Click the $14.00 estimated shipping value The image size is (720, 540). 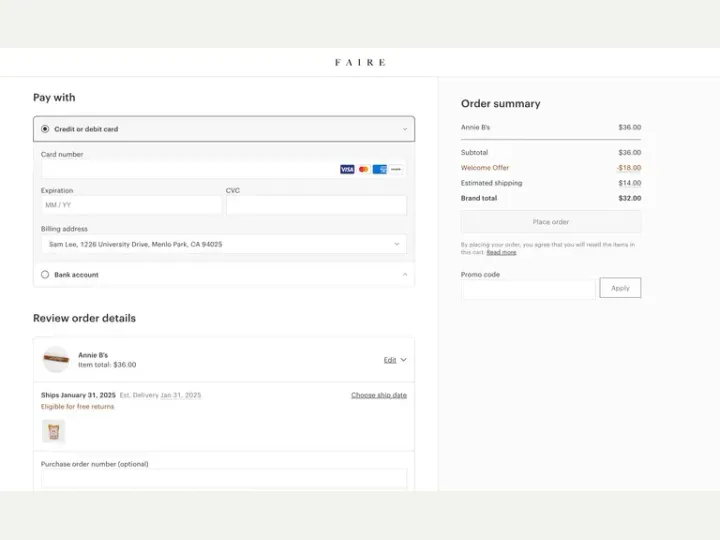coord(630,183)
